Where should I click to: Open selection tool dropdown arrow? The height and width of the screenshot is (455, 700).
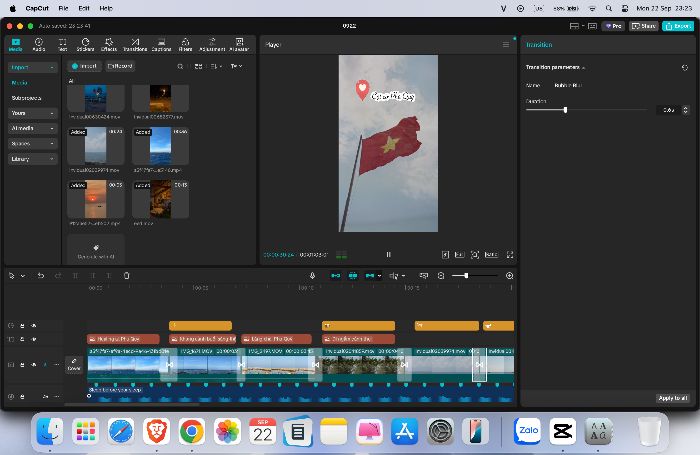[x=23, y=276]
